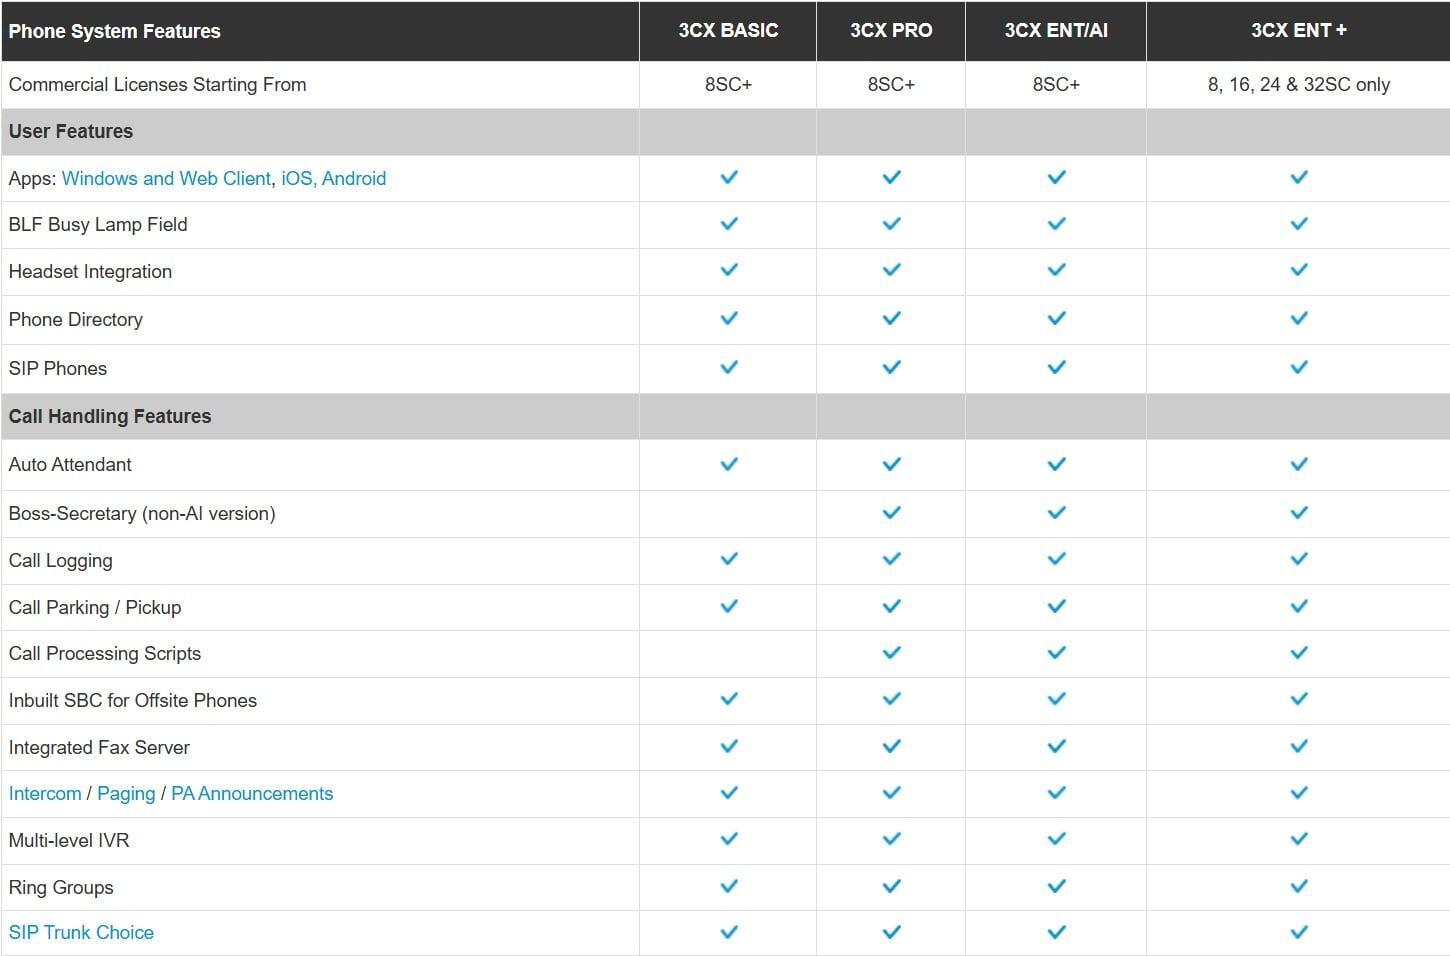Open the iOS apps link
1450x956 pixels.
click(x=296, y=178)
